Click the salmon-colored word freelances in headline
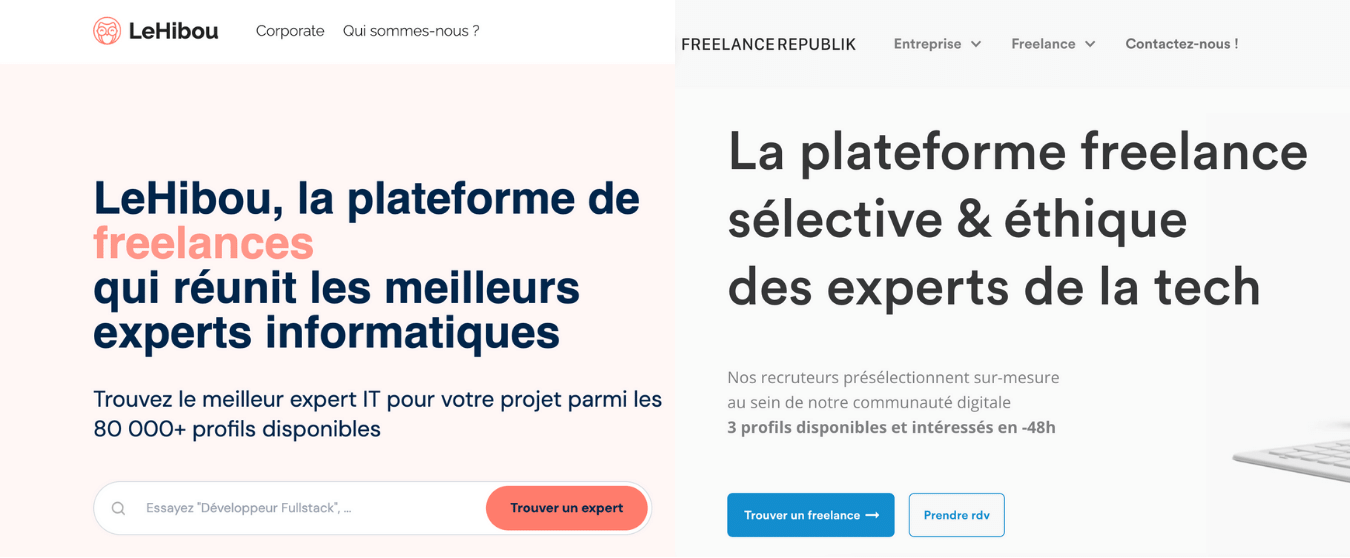The image size is (1350, 558). coord(203,243)
